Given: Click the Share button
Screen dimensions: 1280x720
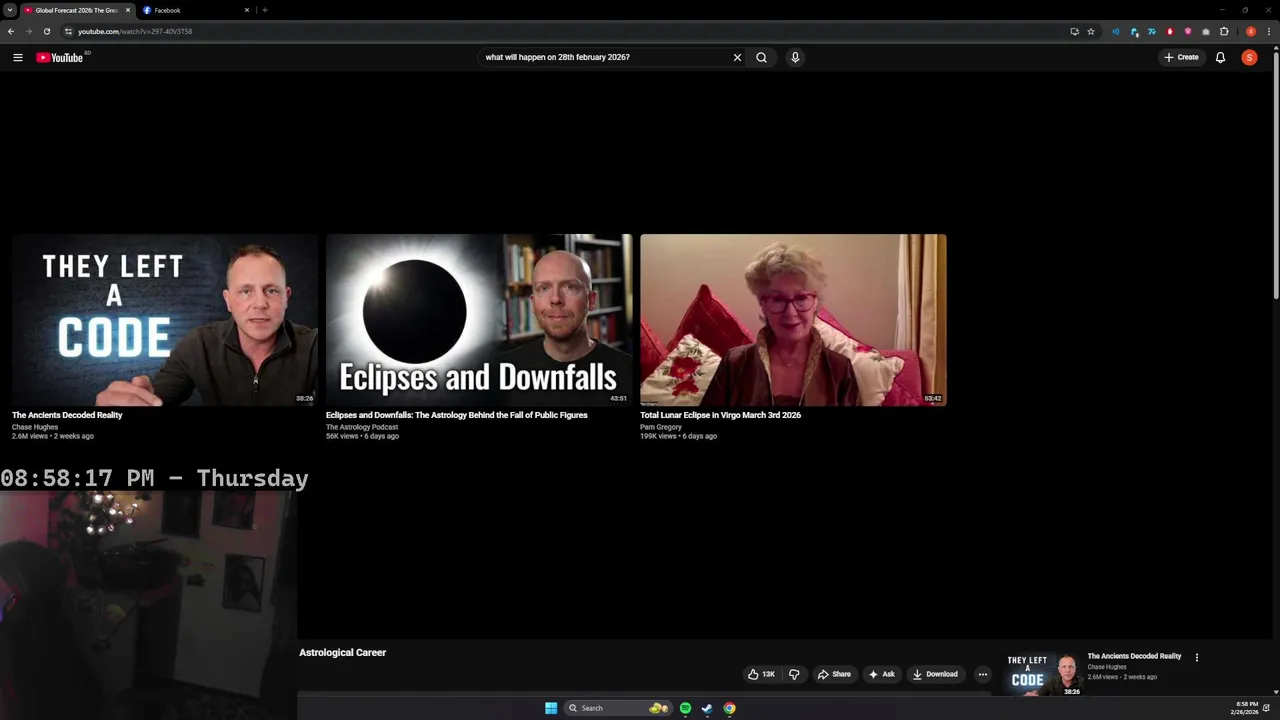Looking at the screenshot, I should tap(834, 674).
